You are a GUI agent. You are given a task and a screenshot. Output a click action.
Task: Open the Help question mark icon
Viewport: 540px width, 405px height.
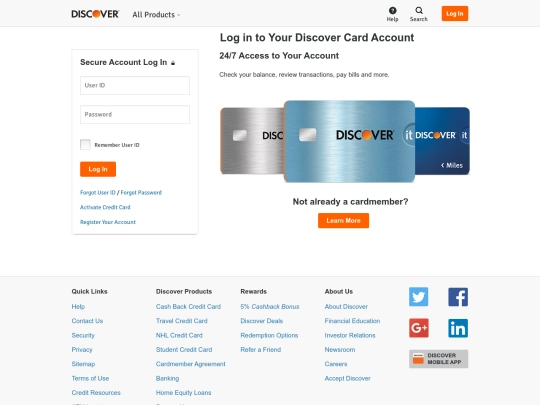(x=392, y=10)
